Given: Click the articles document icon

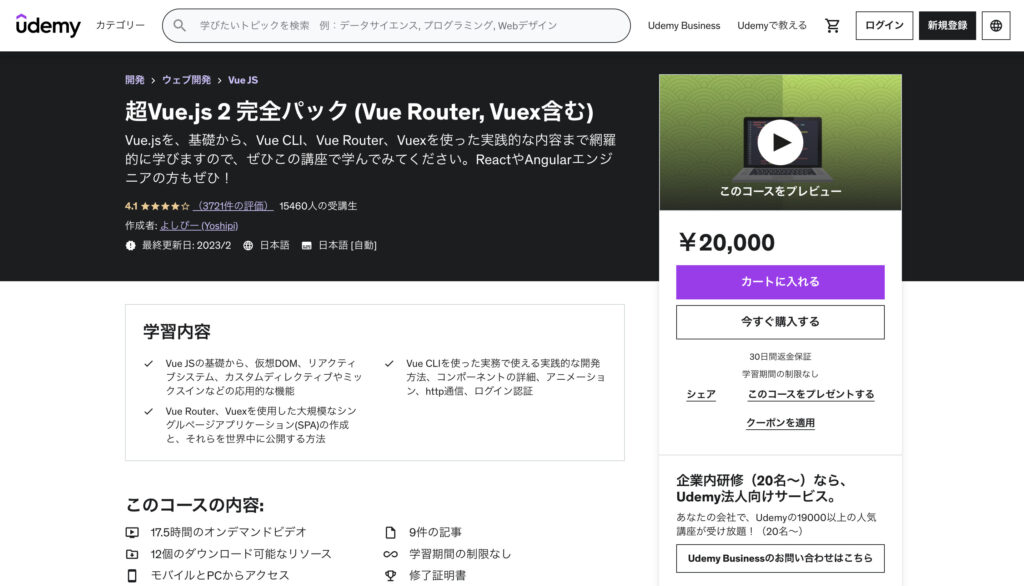Looking at the screenshot, I should [391, 532].
